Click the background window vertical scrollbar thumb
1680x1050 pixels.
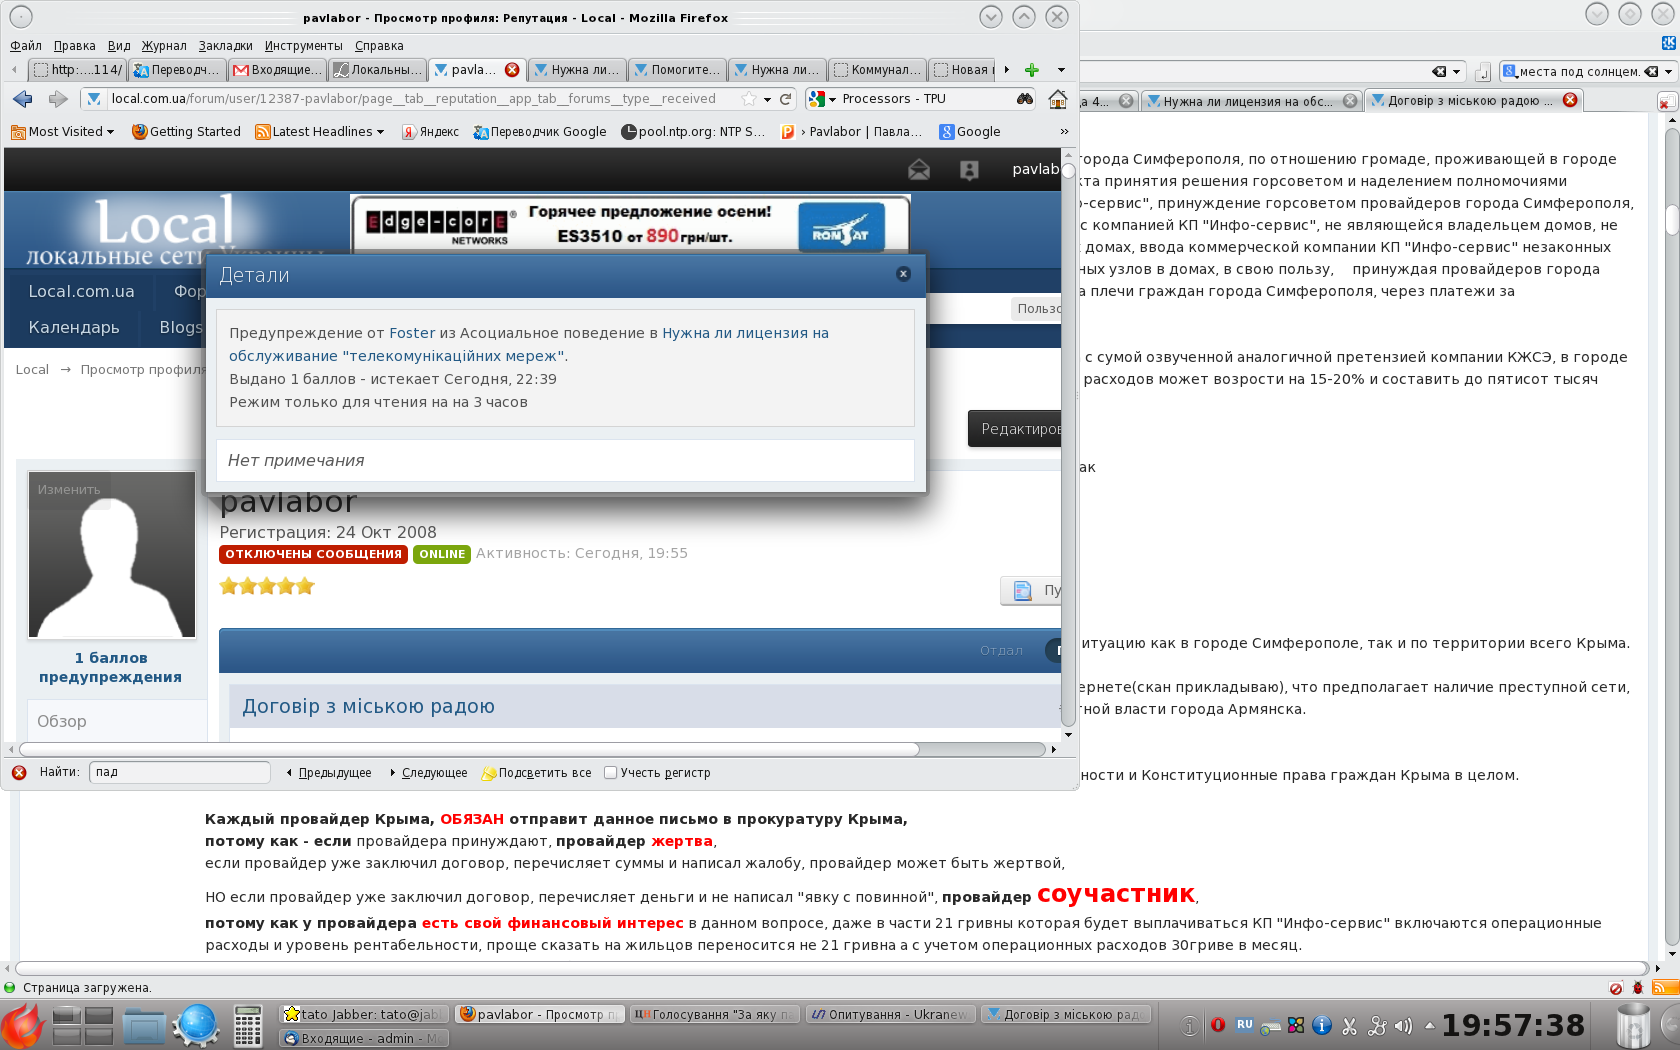click(1672, 219)
